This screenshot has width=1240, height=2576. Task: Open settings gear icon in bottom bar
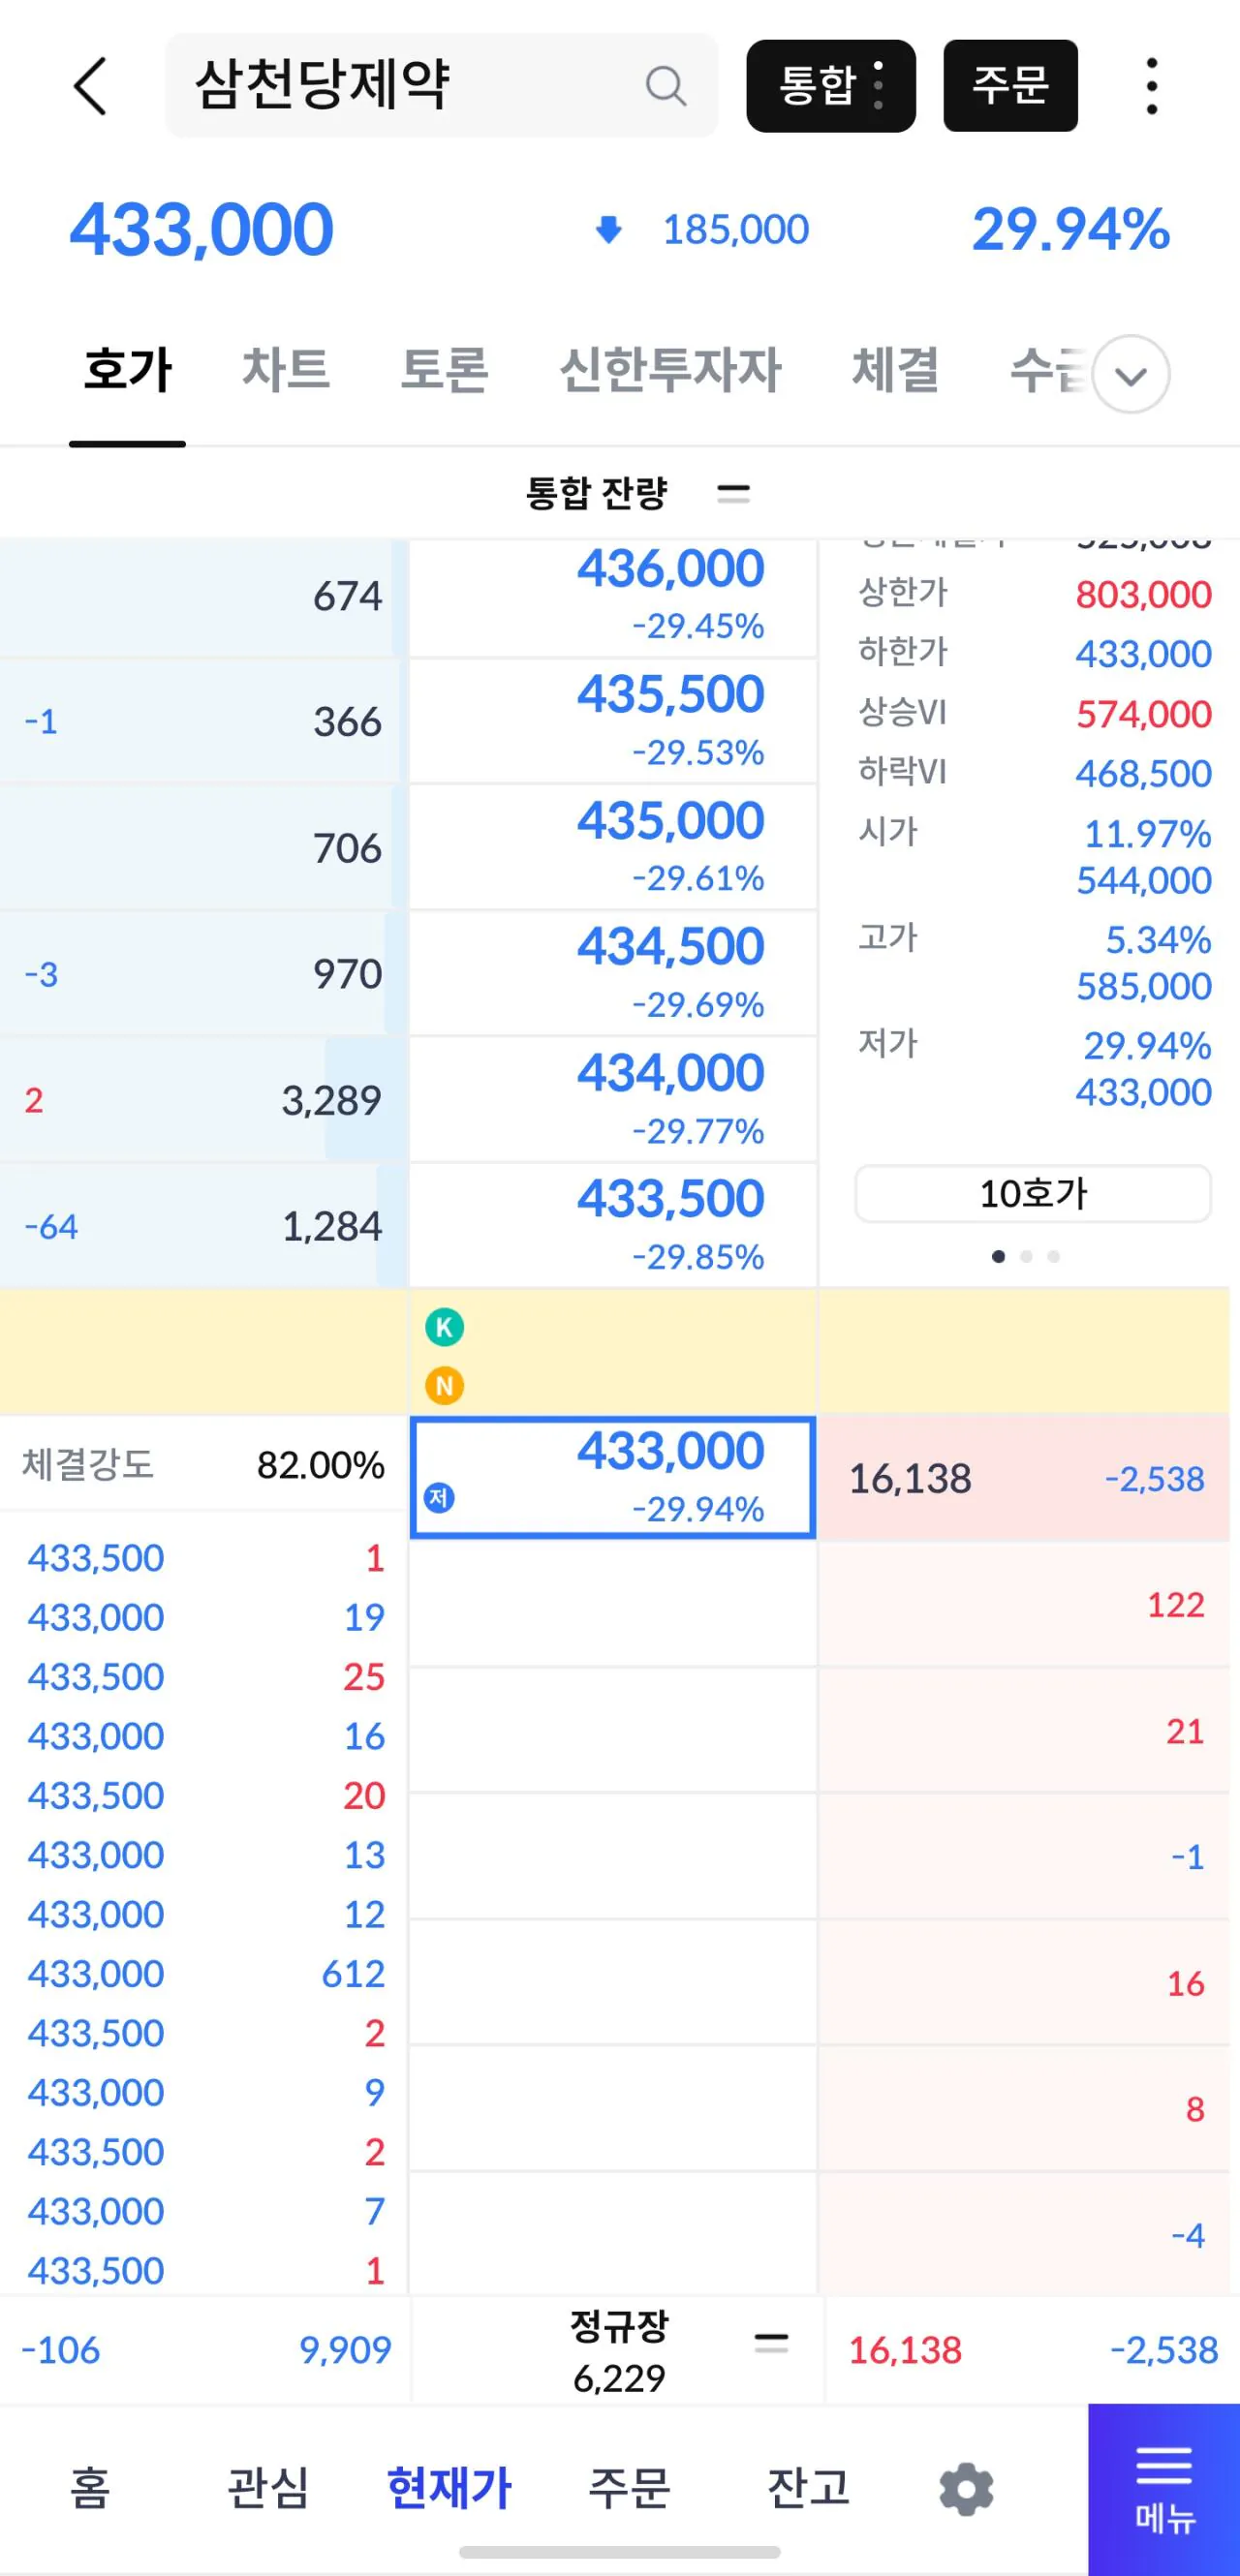[966, 2489]
